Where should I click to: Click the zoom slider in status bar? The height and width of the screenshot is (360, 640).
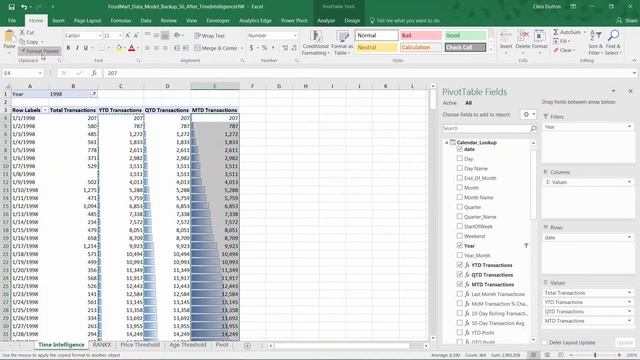pyautogui.click(x=595, y=355)
